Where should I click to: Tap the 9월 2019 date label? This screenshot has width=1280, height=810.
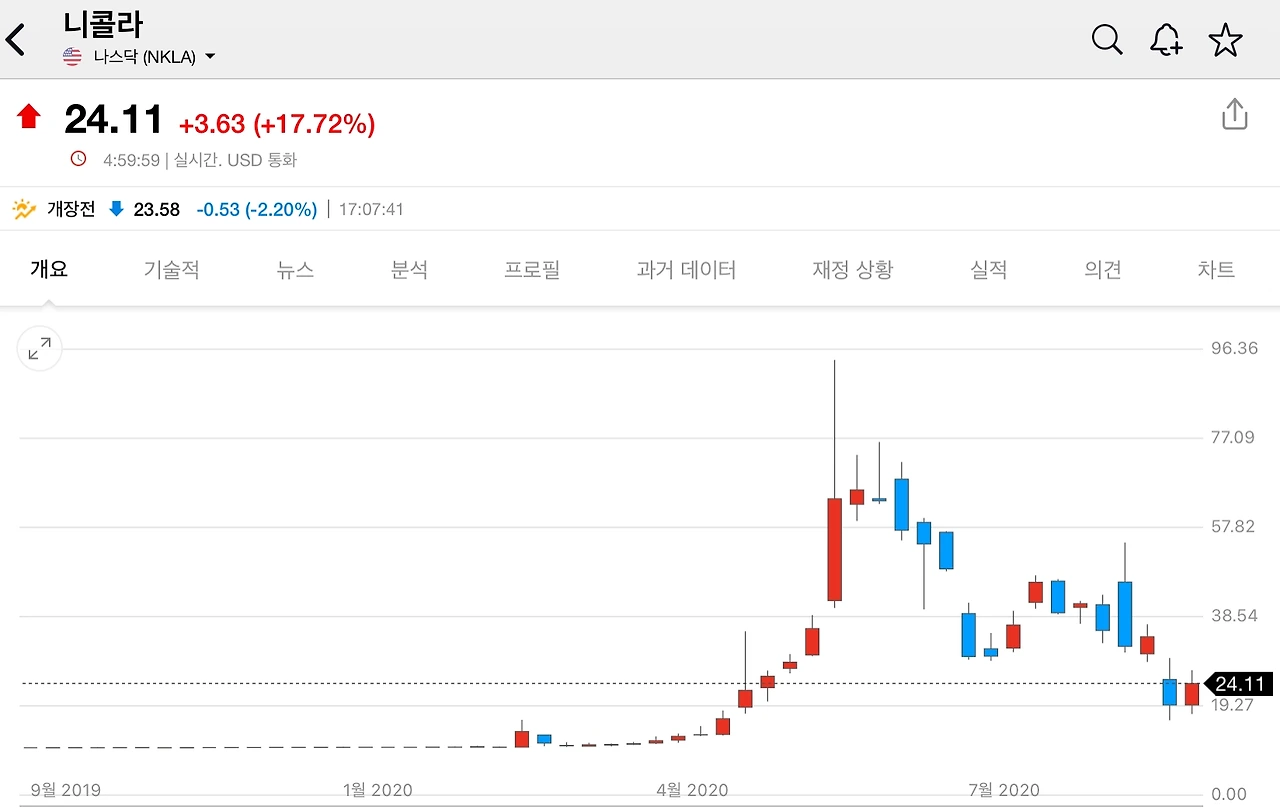pos(66,790)
